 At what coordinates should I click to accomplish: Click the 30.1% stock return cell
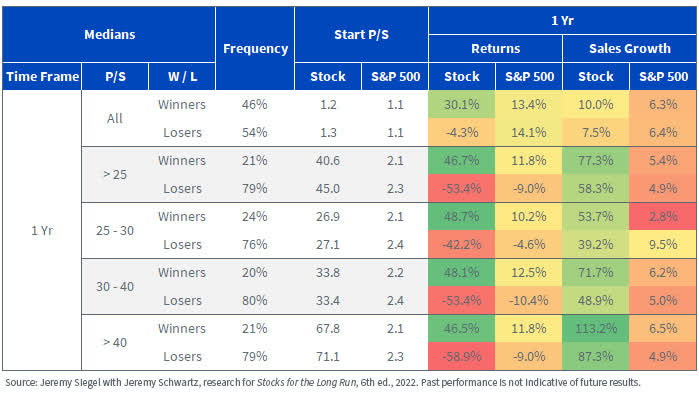(461, 105)
